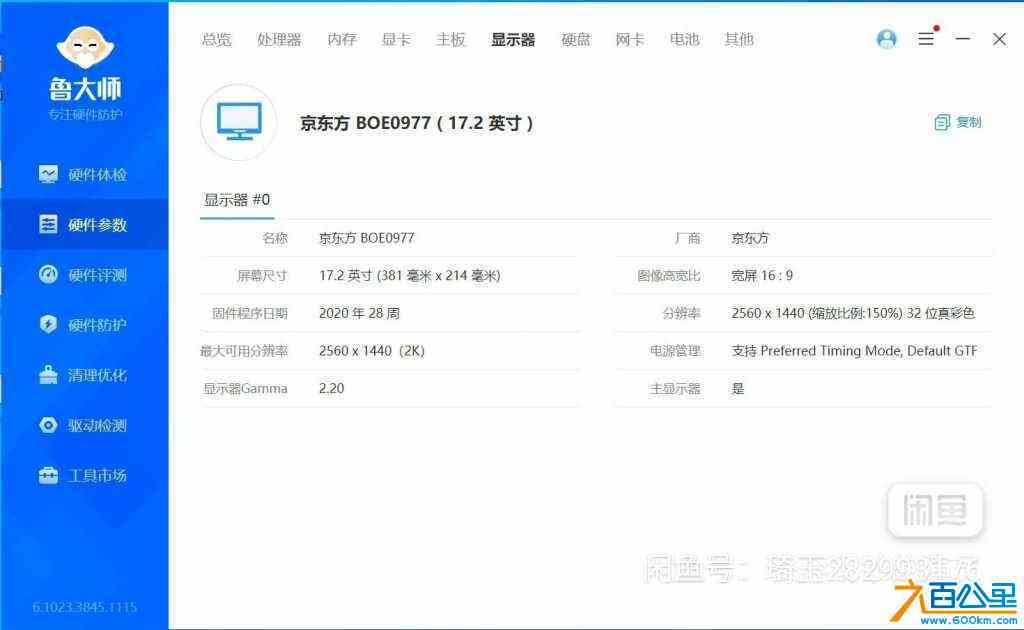Click the 厂商 value 京东方
Viewport: 1024px width, 630px height.
coord(750,238)
